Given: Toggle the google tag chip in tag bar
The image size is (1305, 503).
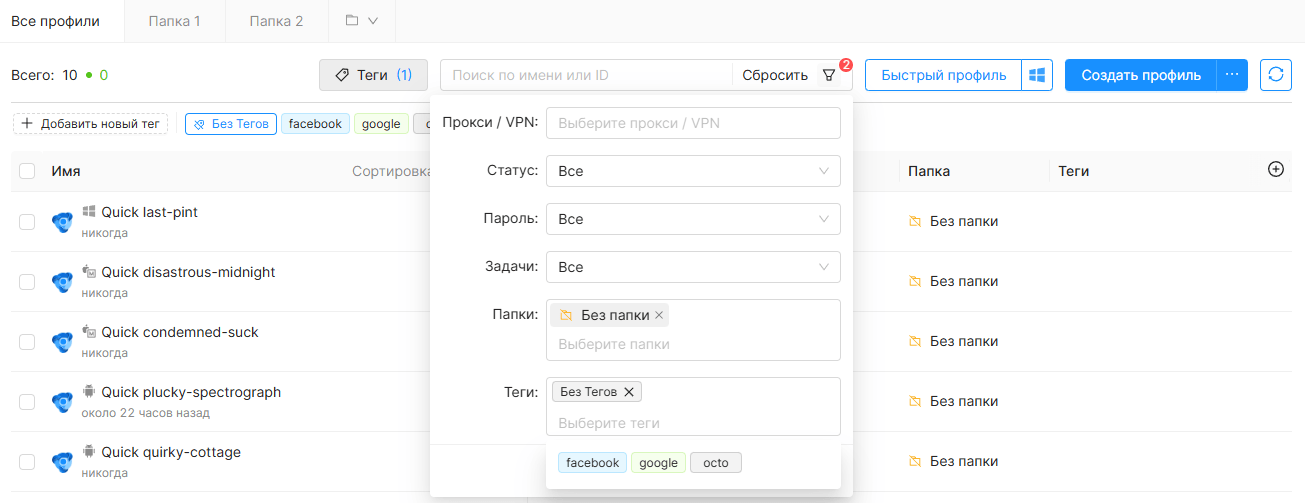Looking at the screenshot, I should pos(381,124).
